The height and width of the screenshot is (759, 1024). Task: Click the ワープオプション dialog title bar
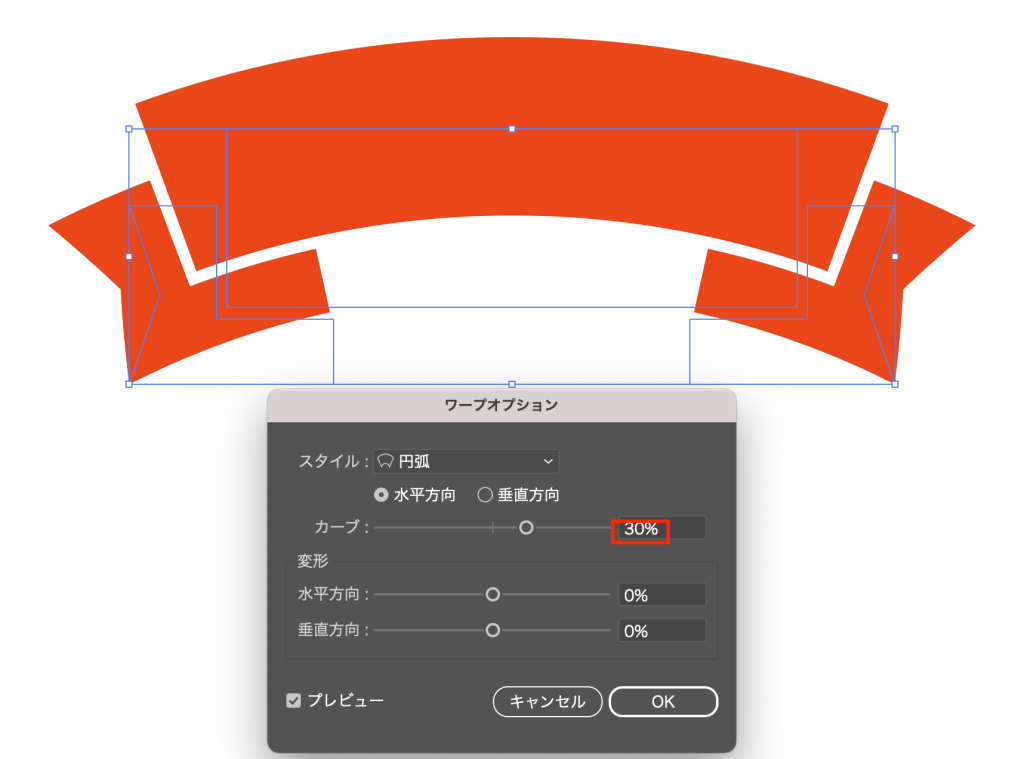tap(501, 405)
